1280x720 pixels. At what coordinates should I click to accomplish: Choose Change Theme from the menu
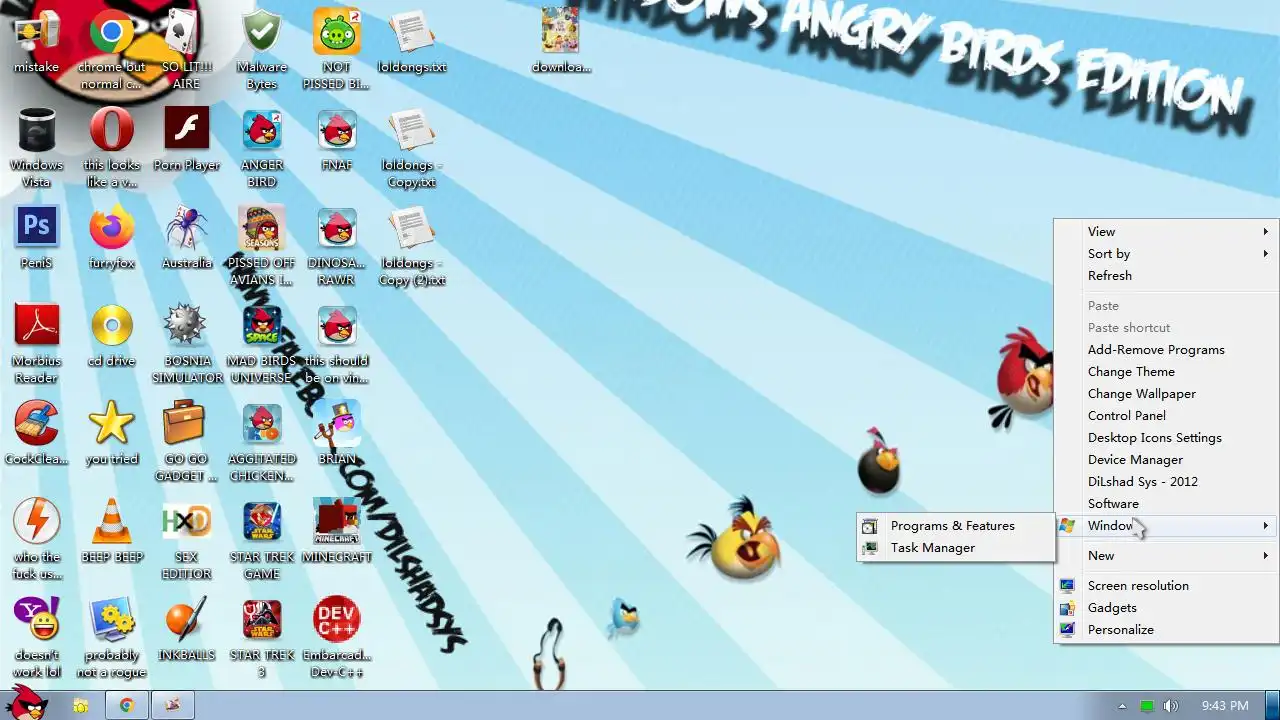[x=1166, y=371]
